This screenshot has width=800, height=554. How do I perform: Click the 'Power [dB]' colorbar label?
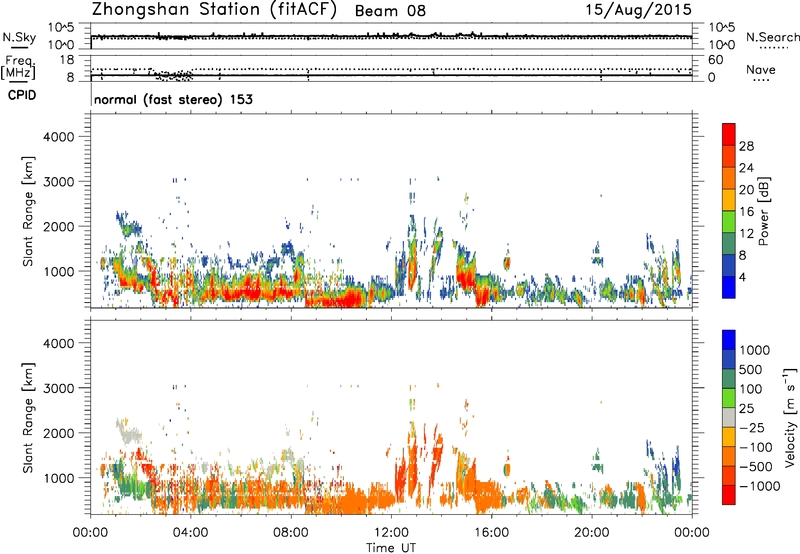click(763, 211)
